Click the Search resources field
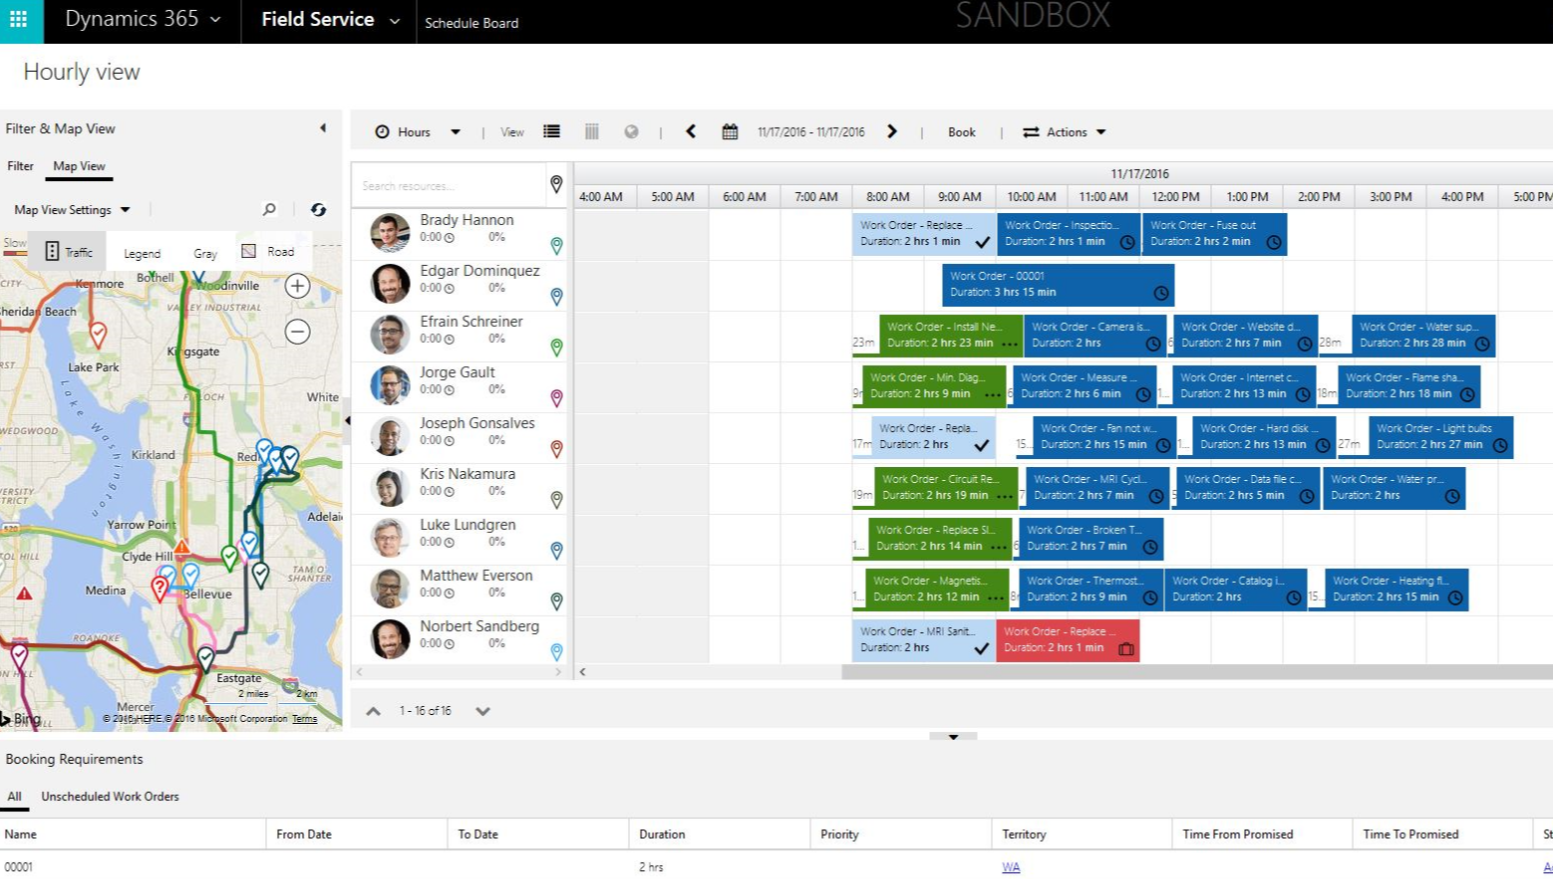 tap(448, 186)
